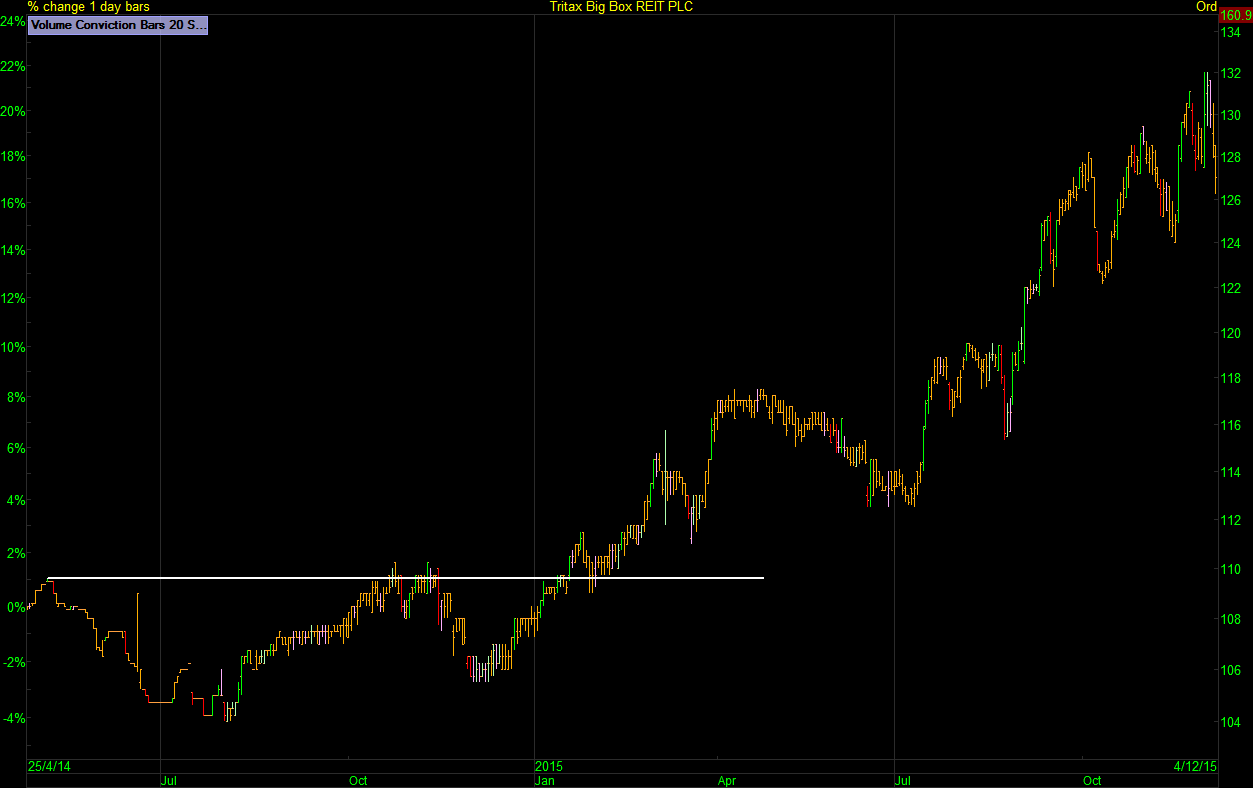The image size is (1253, 788).
Task: Click the 110 price axis label
Action: 1230,569
